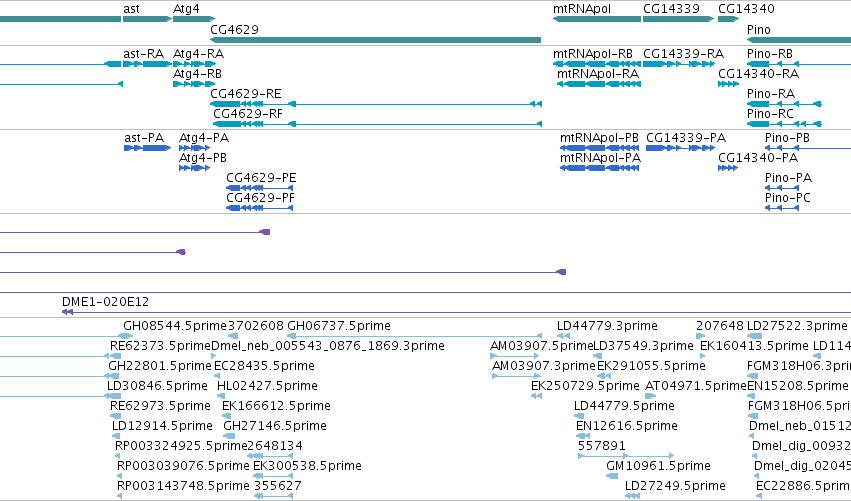The width and height of the screenshot is (851, 501).
Task: Click the EK300538.5prime label
Action: click(x=307, y=466)
